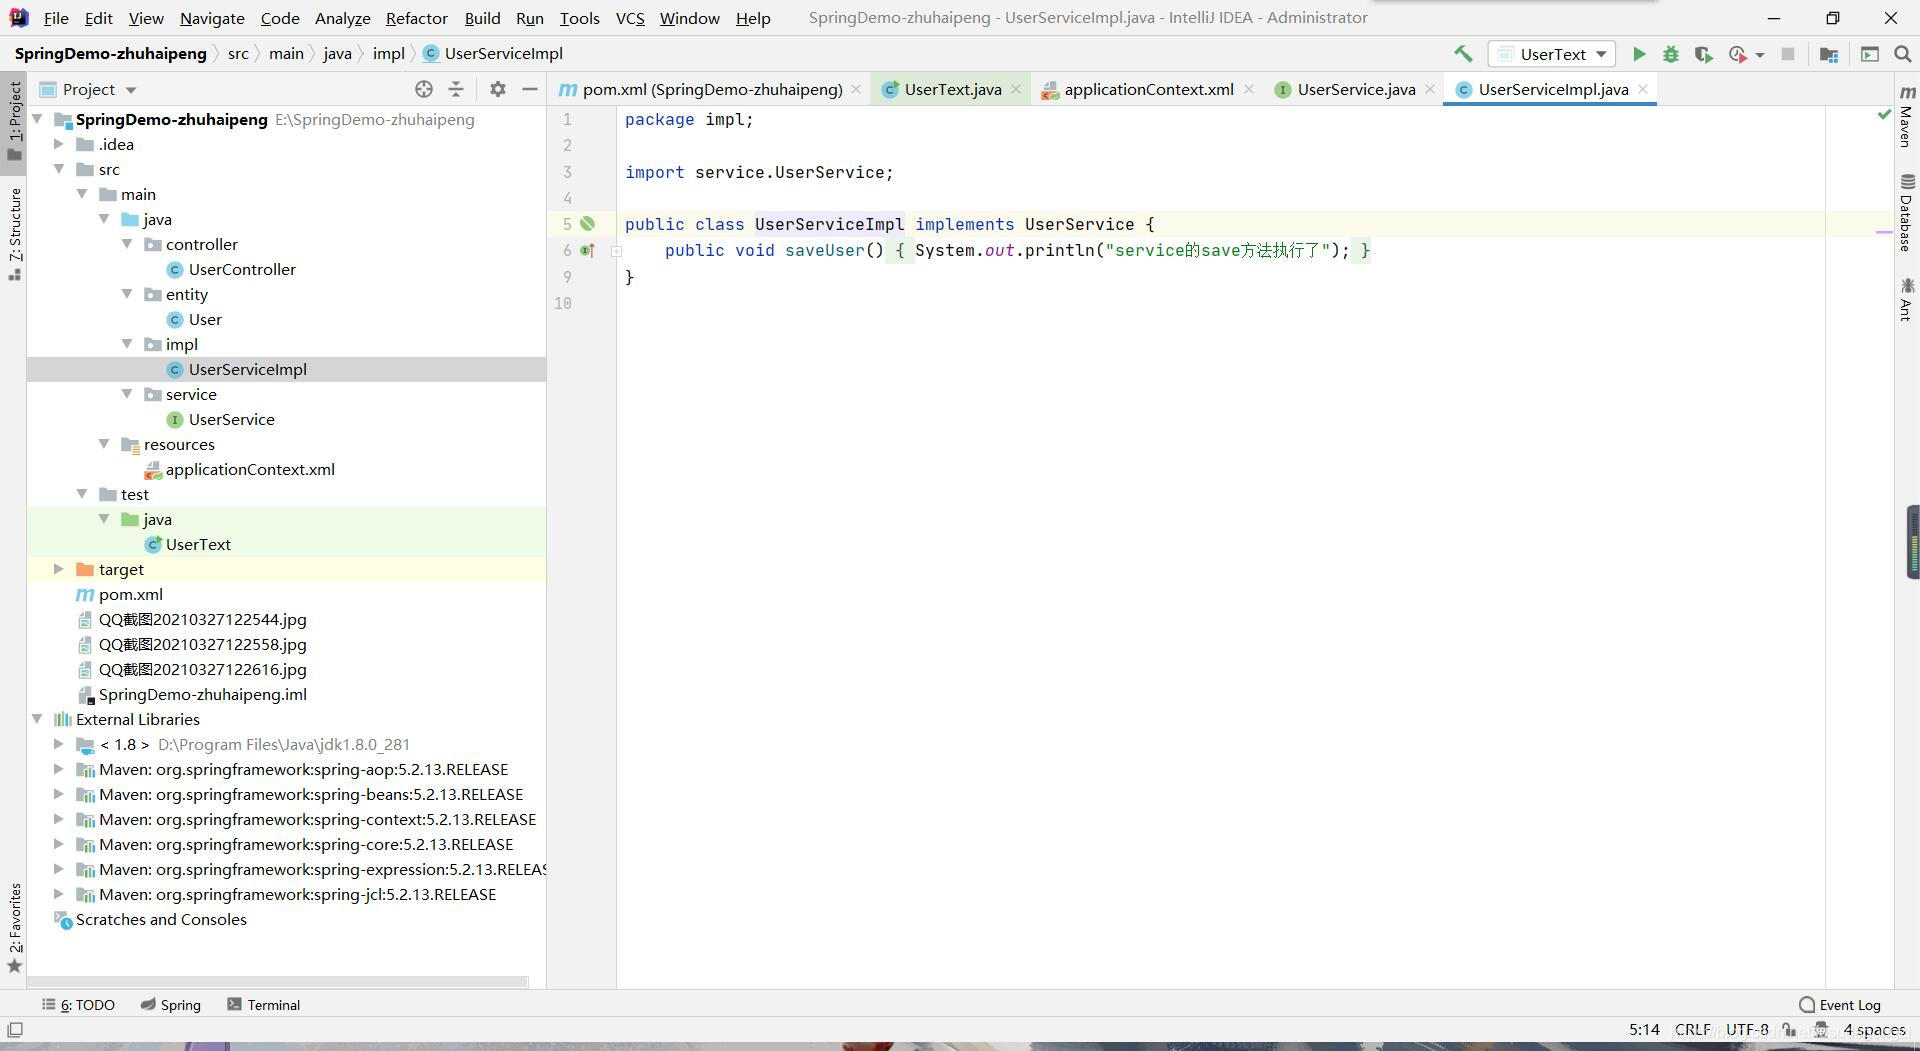Select QQ截图20210327122544.jpg file
Screen dimensions: 1920x1051
[x=202, y=619]
